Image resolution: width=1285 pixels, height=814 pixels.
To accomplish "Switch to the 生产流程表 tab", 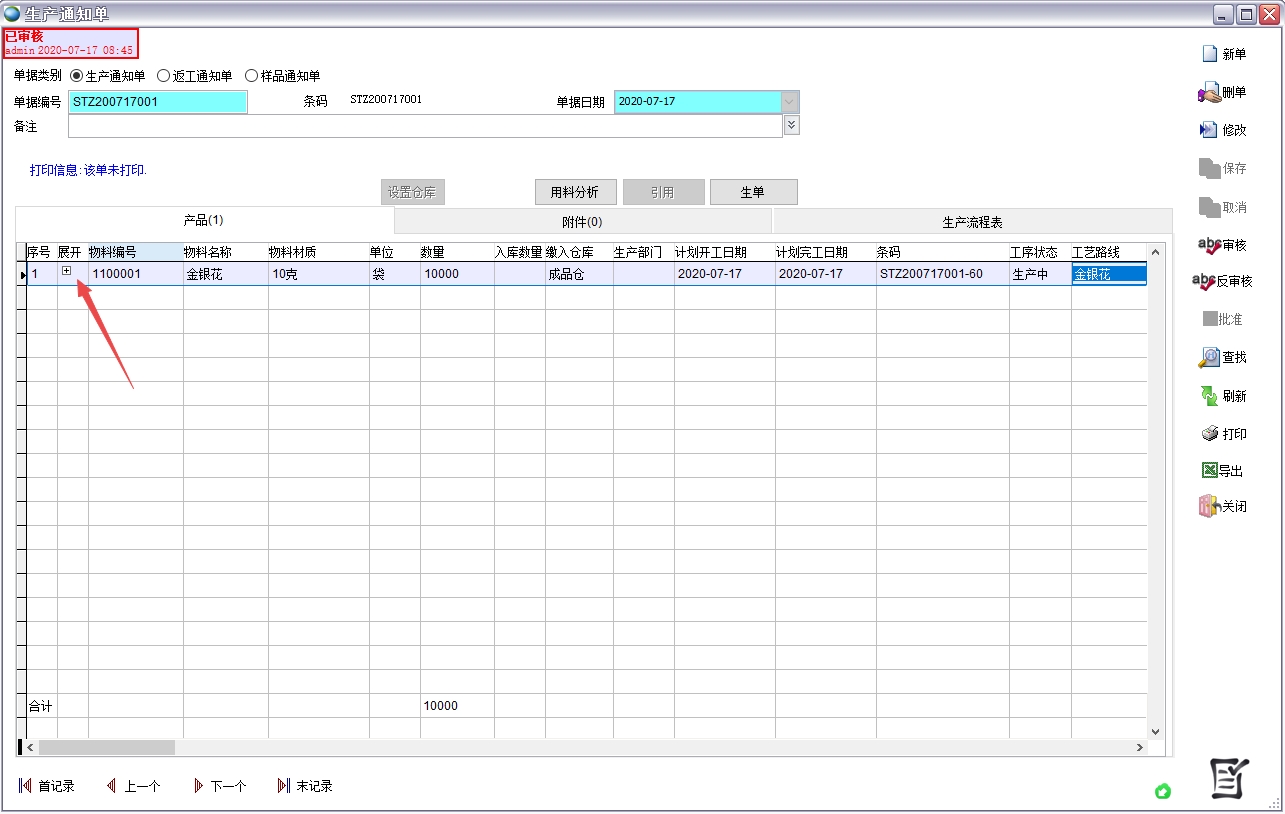I will coord(972,222).
